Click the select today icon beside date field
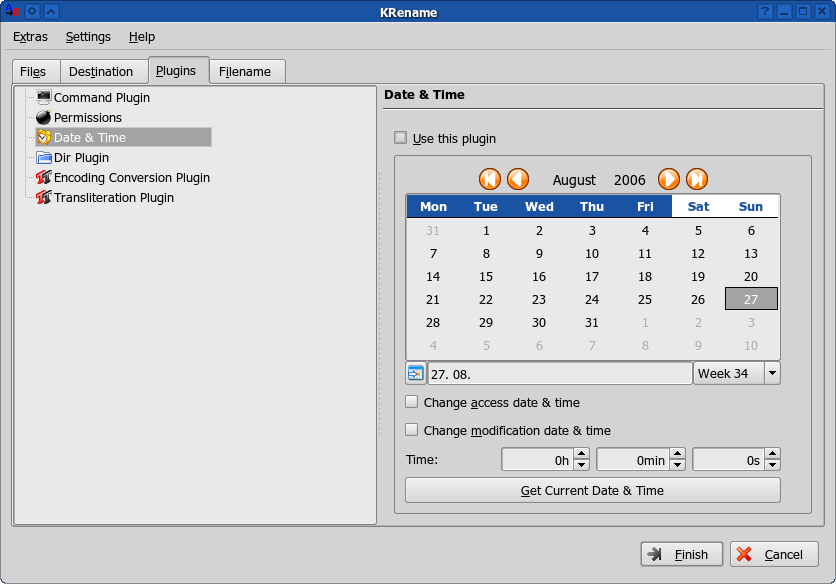This screenshot has width=836, height=584. (x=415, y=373)
